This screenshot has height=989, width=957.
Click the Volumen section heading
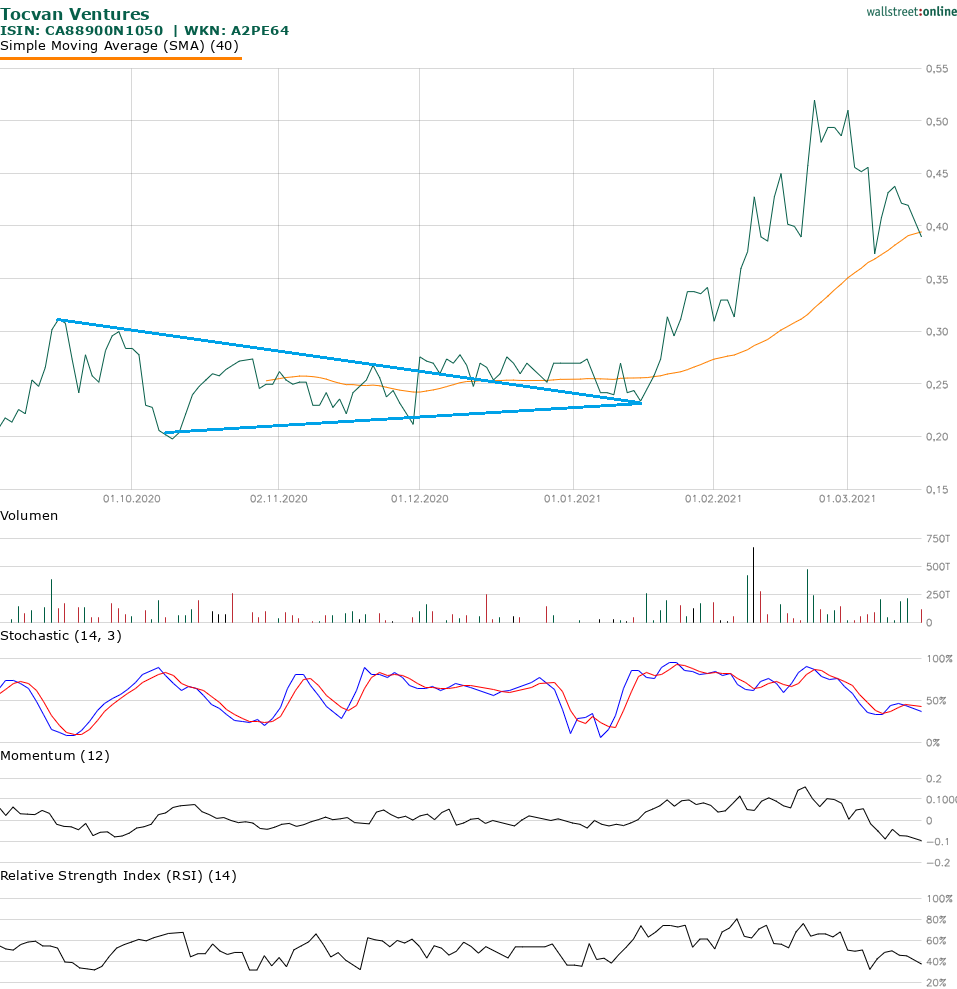(29, 516)
